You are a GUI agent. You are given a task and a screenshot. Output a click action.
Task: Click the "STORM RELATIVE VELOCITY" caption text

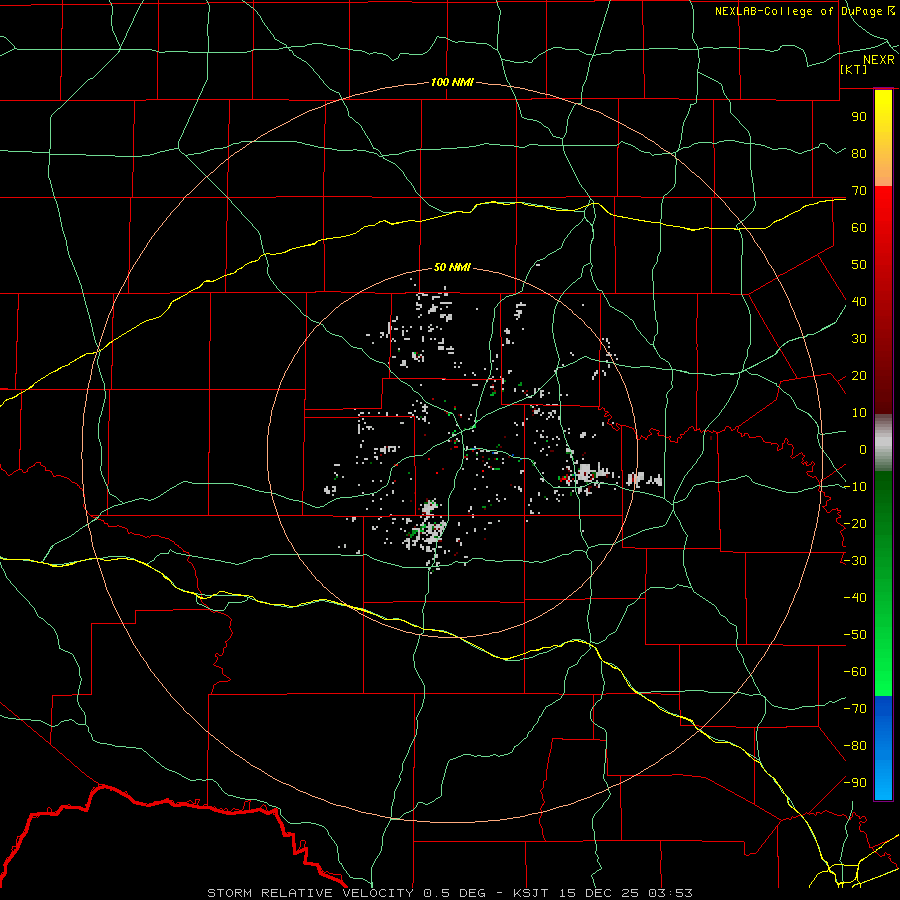pos(310,893)
